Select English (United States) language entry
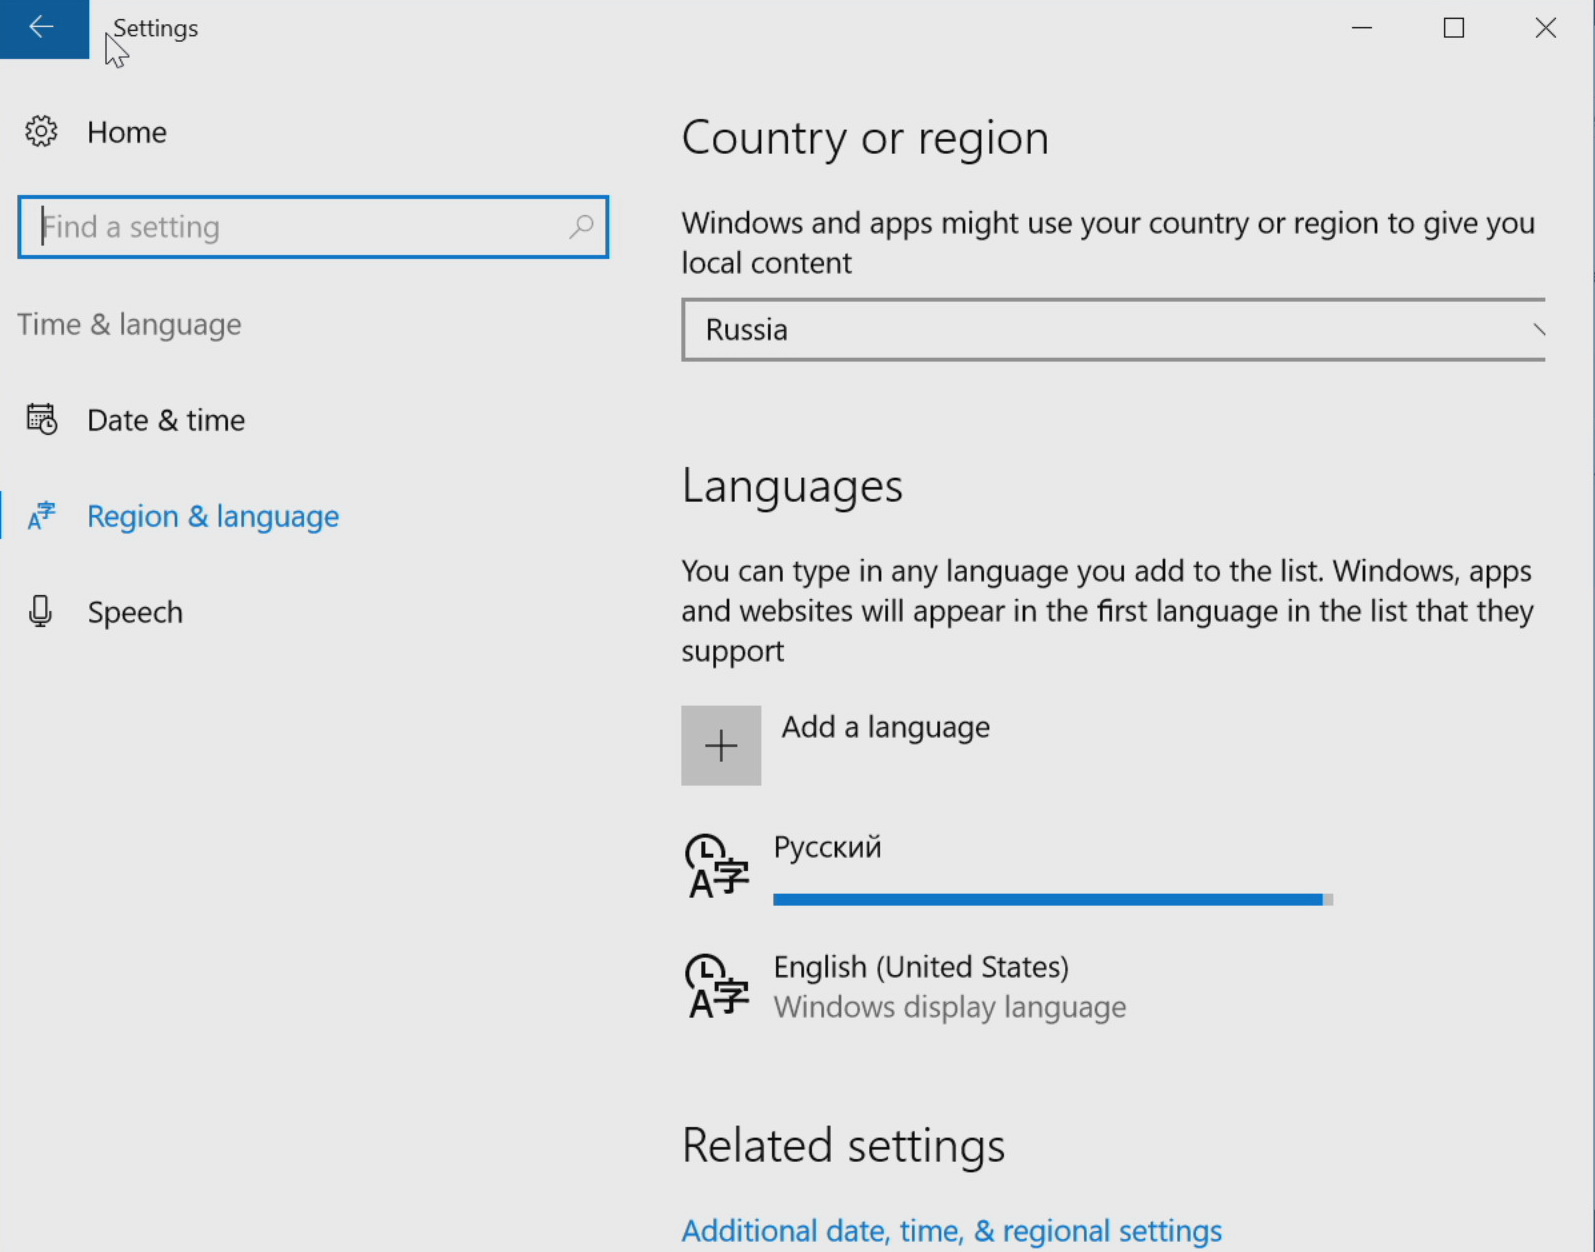 coord(920,967)
